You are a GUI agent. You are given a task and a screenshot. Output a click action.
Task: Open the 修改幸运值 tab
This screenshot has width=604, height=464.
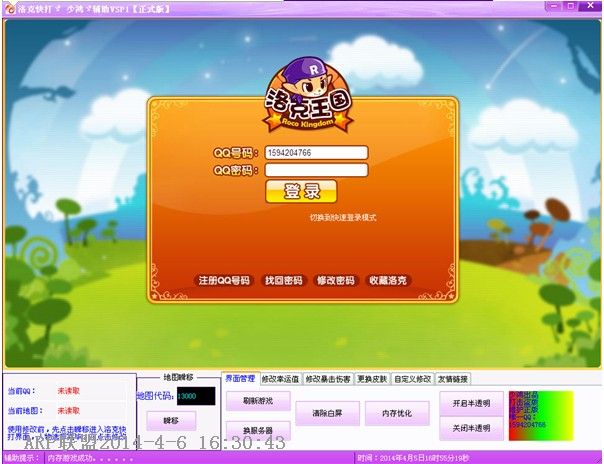click(280, 379)
